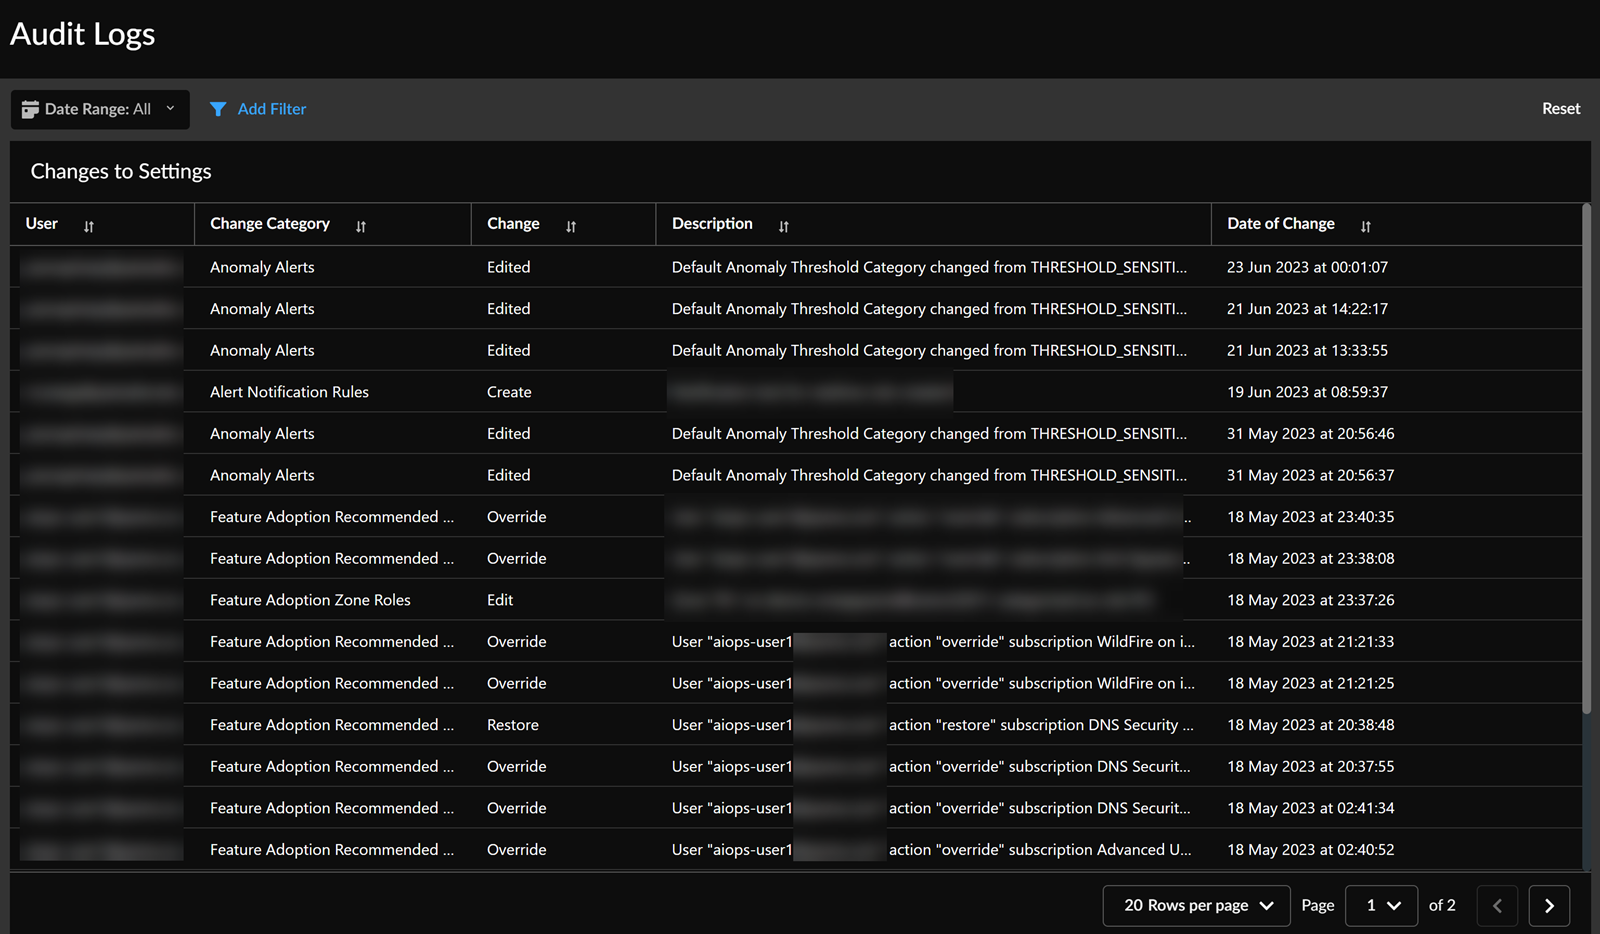The height and width of the screenshot is (934, 1600).
Task: Click the 18 May 2023 02:40:52 entry
Action: click(x=1310, y=850)
